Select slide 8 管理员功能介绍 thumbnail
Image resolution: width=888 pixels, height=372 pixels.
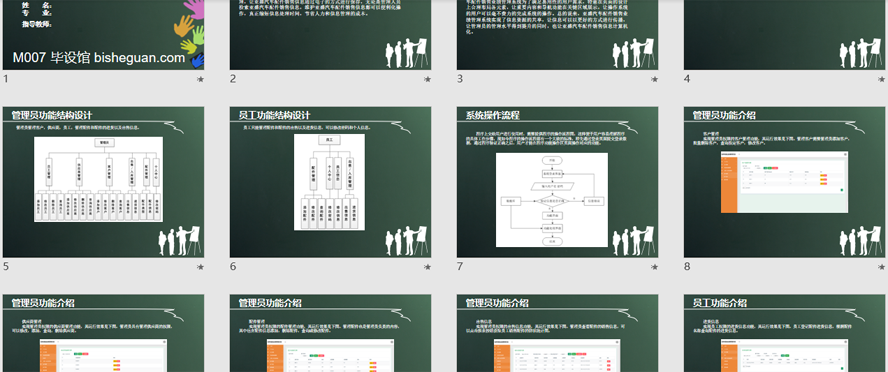point(785,182)
